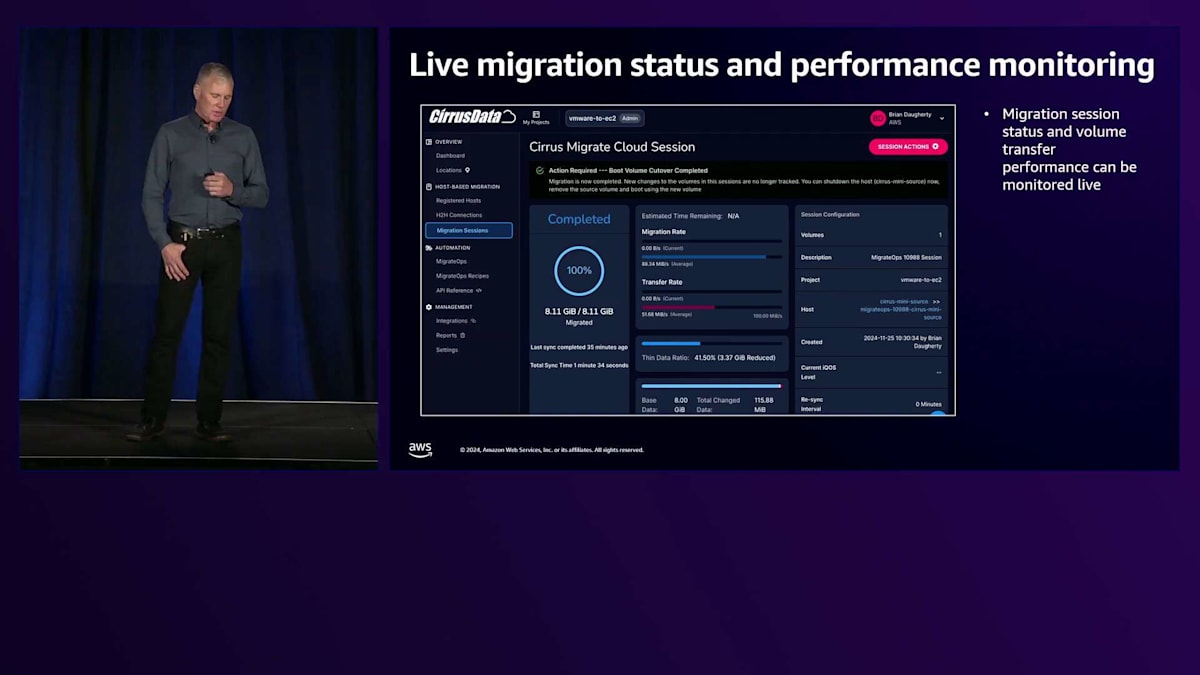1200x675 pixels.
Task: Click the user avatar circle
Action: [x=878, y=118]
